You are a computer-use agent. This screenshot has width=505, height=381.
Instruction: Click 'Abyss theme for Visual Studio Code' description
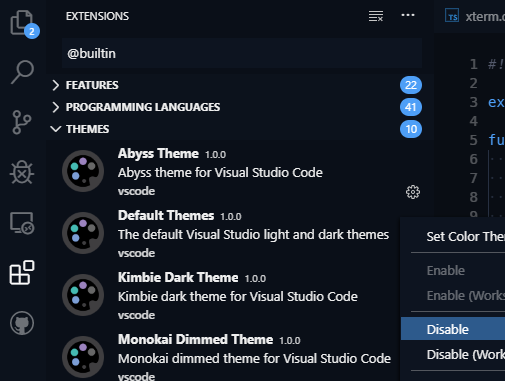[220, 173]
